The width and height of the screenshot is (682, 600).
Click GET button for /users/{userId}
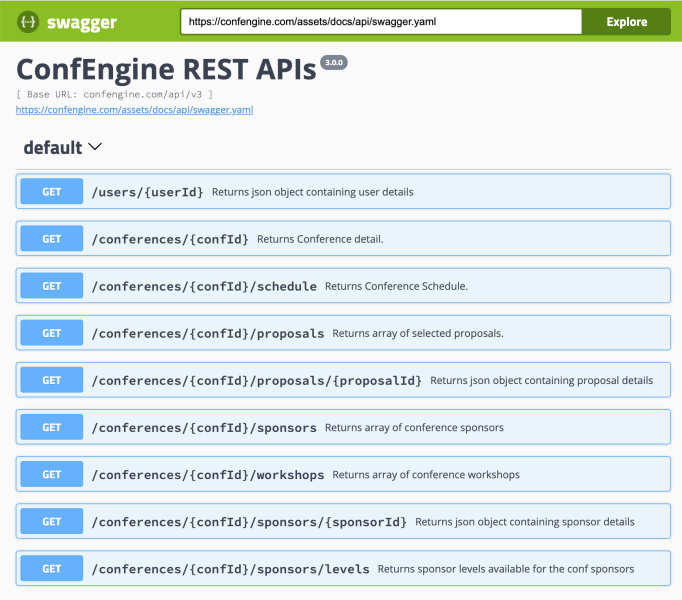[x=52, y=191]
